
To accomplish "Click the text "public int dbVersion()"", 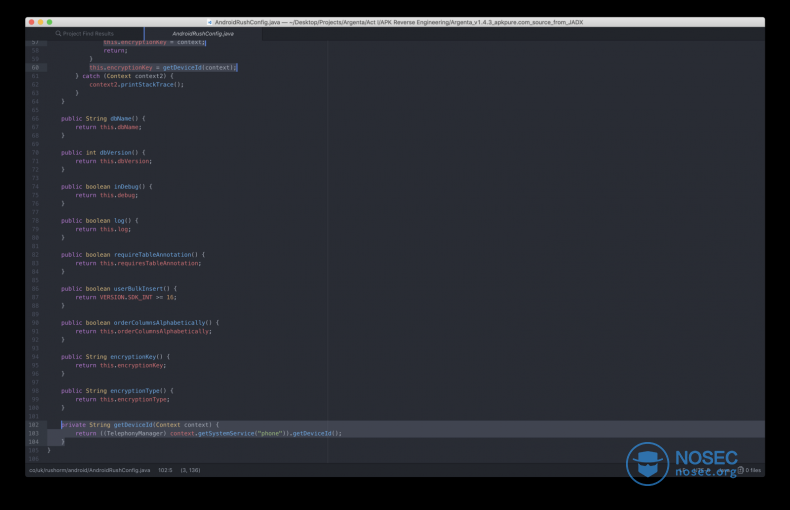I will (x=100, y=153).
